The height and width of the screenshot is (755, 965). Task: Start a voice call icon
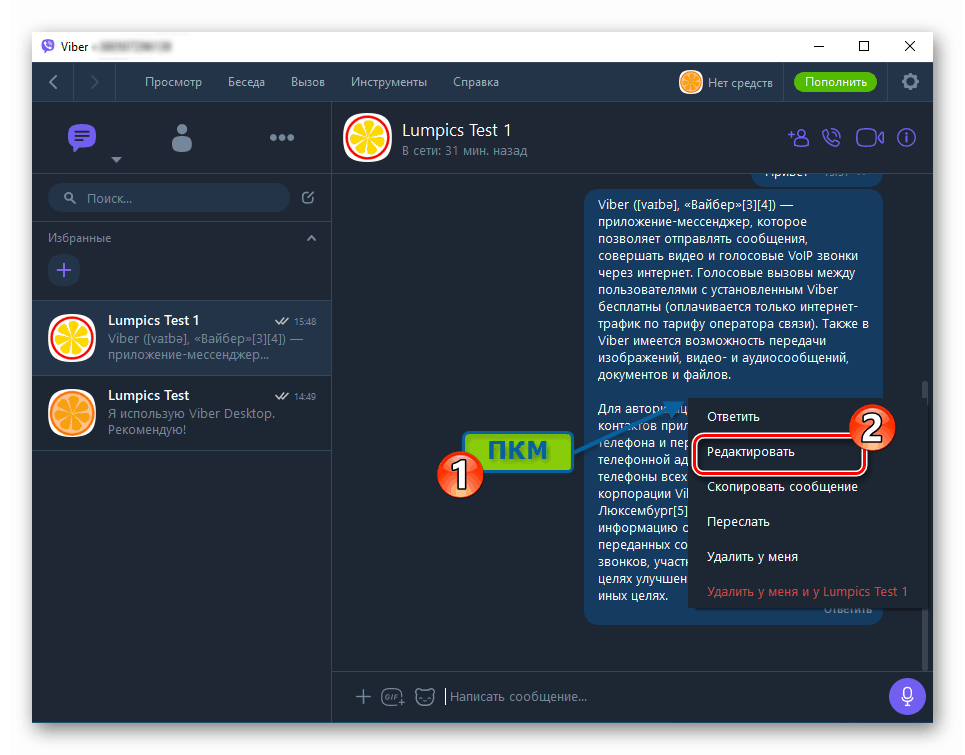(x=831, y=137)
